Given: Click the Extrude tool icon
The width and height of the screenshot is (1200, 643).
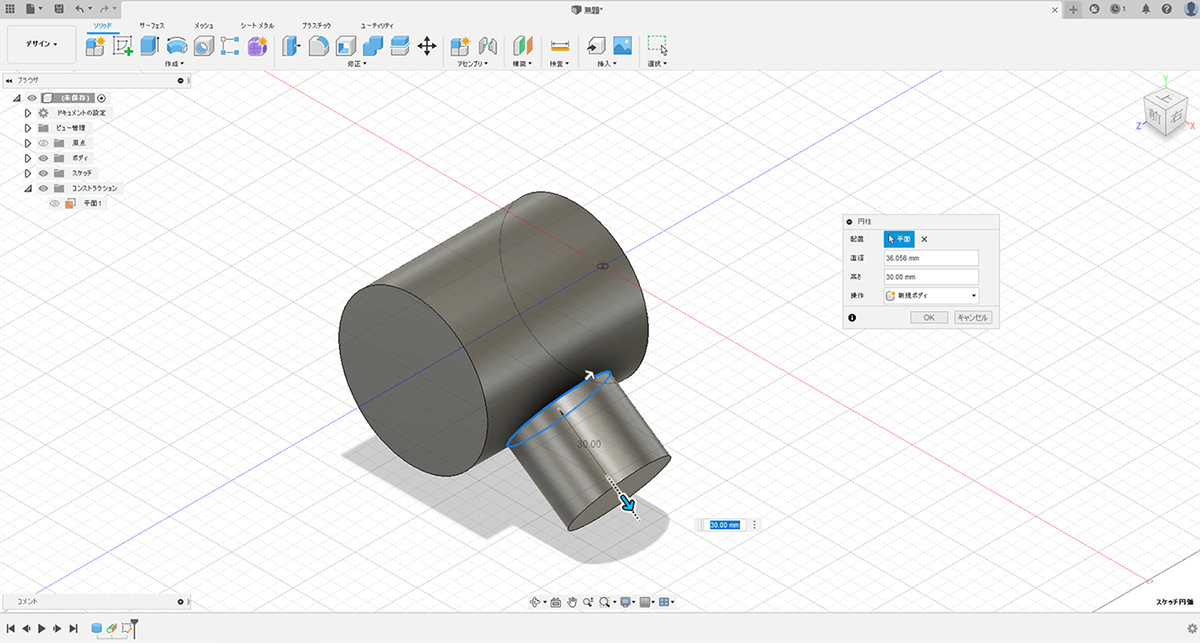Looking at the screenshot, I should click(150, 45).
